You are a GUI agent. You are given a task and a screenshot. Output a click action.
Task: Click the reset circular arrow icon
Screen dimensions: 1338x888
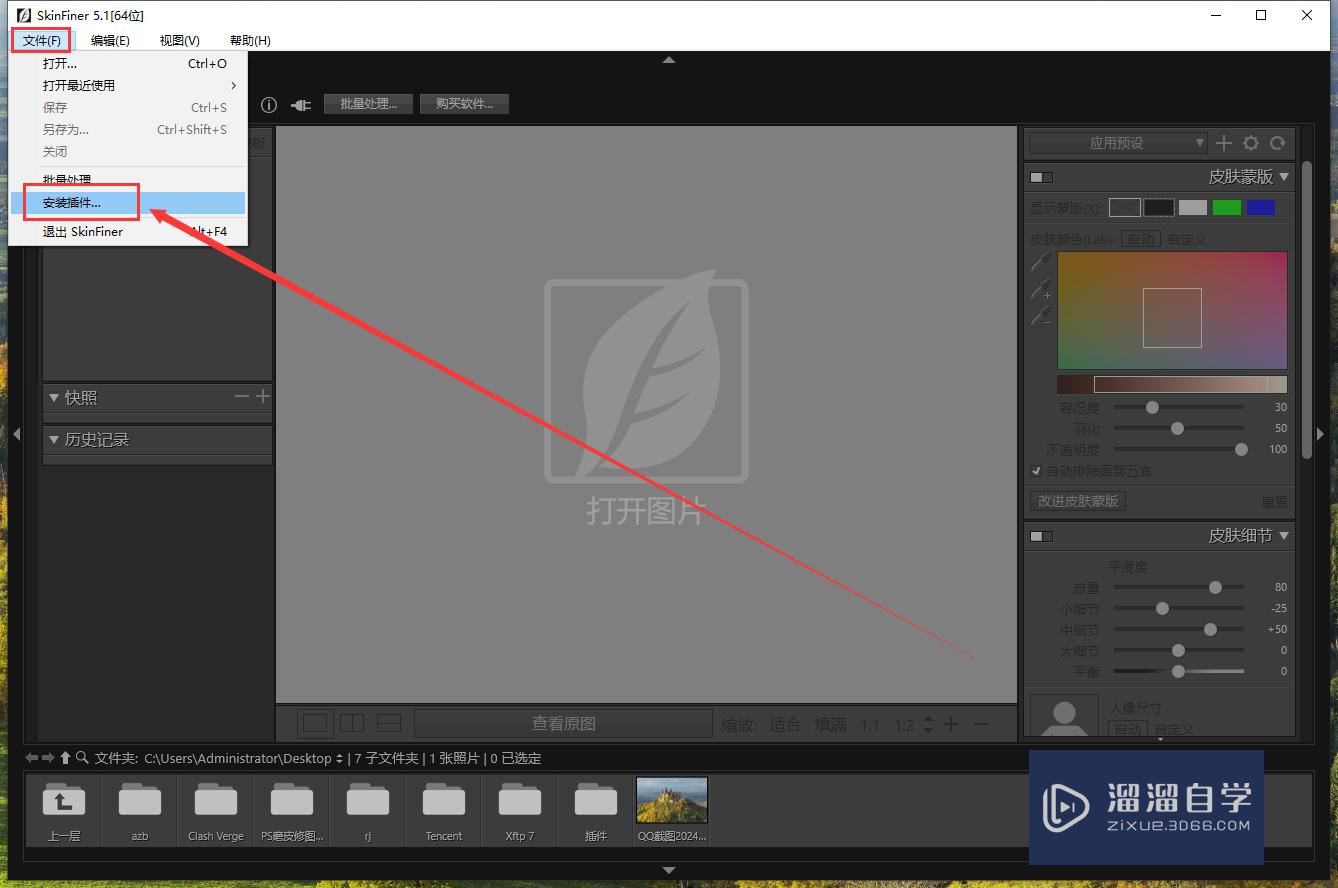[x=1278, y=143]
